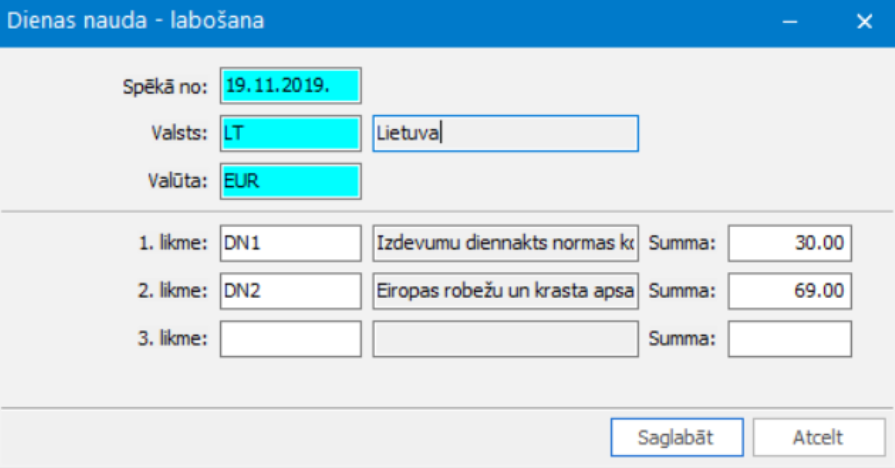Select the Eiropas robežu description field
The width and height of the screenshot is (895, 468).
tap(505, 291)
